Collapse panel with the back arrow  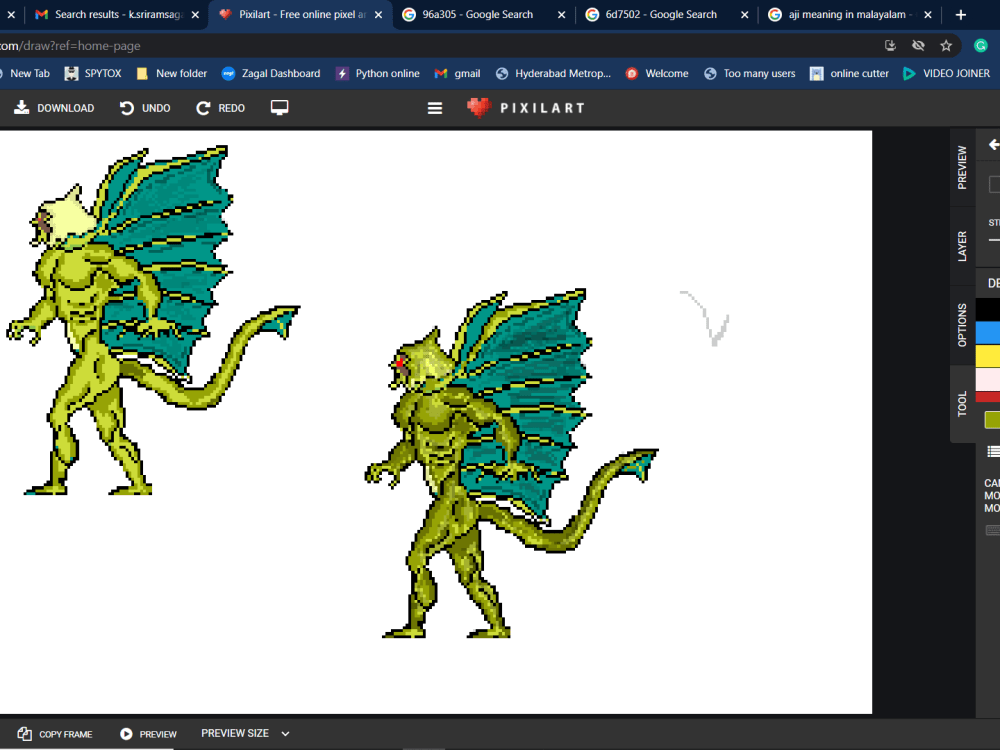point(993,145)
